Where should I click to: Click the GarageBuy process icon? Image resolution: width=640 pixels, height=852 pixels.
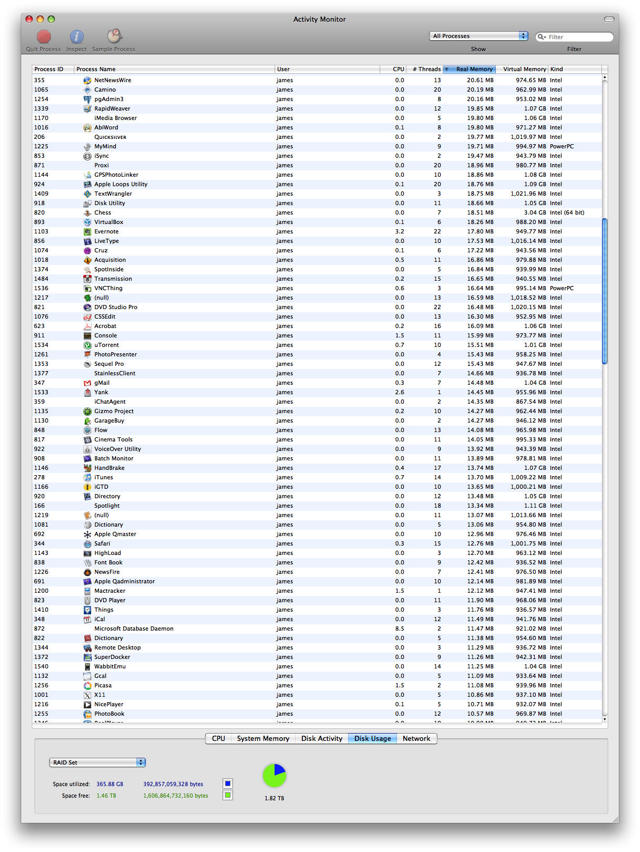pos(88,421)
